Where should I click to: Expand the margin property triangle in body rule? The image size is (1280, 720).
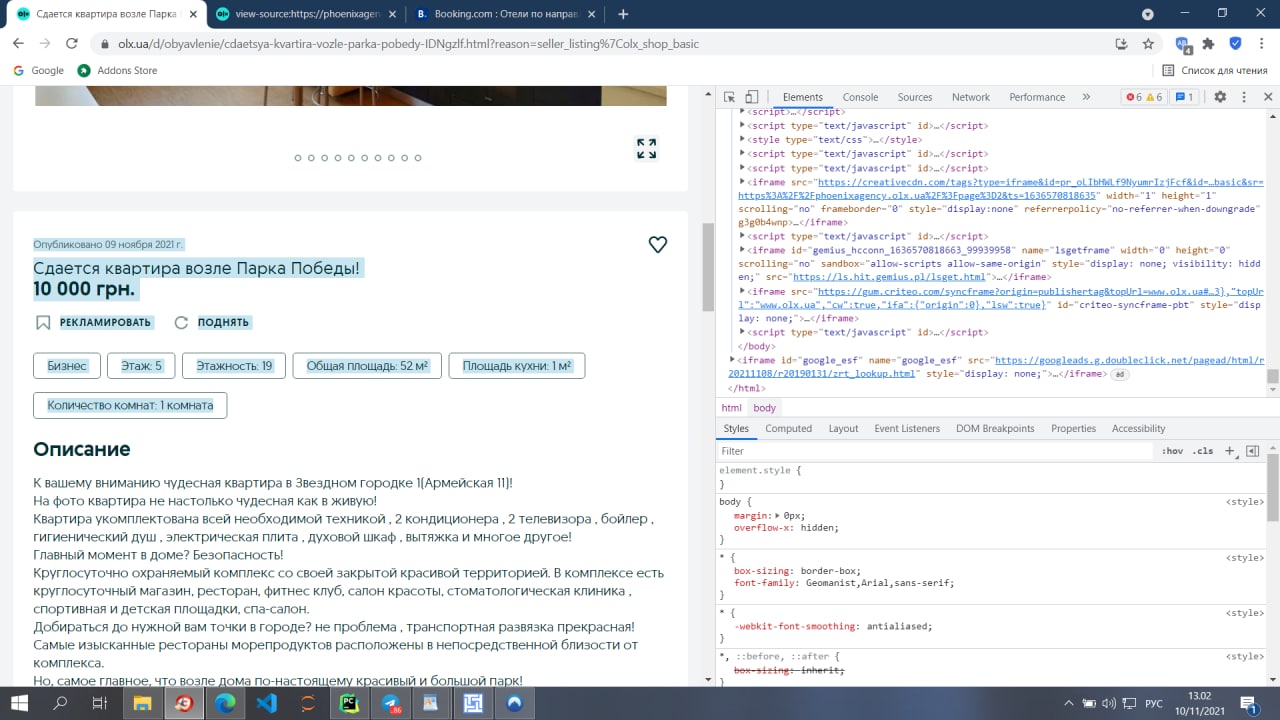pyautogui.click(x=778, y=515)
